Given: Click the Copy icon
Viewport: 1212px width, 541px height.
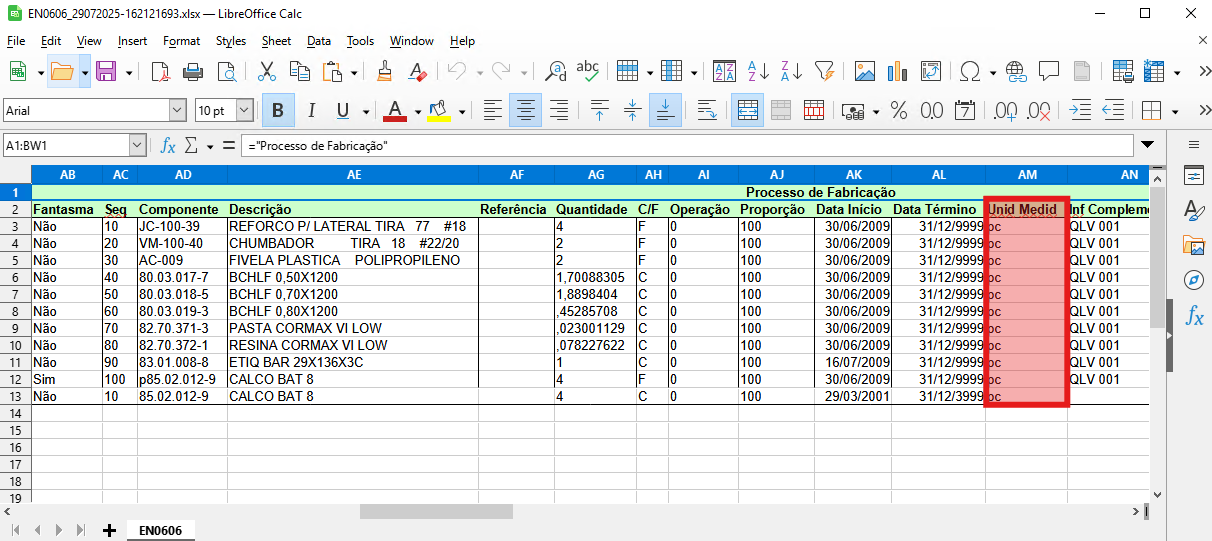Looking at the screenshot, I should click(x=299, y=72).
